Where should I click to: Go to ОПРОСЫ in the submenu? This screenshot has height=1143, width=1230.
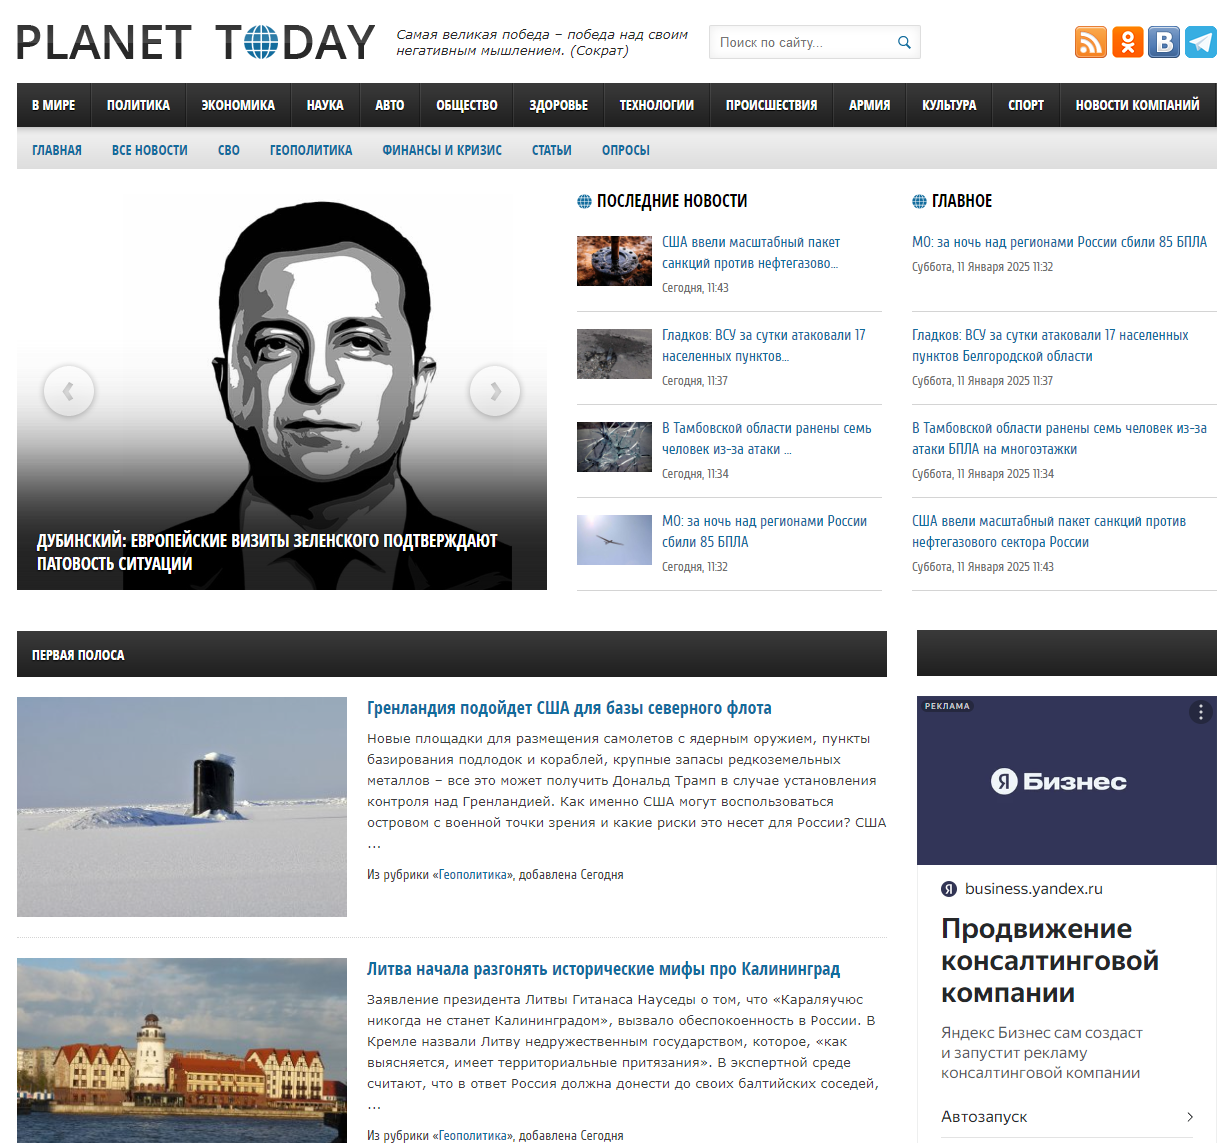click(626, 150)
